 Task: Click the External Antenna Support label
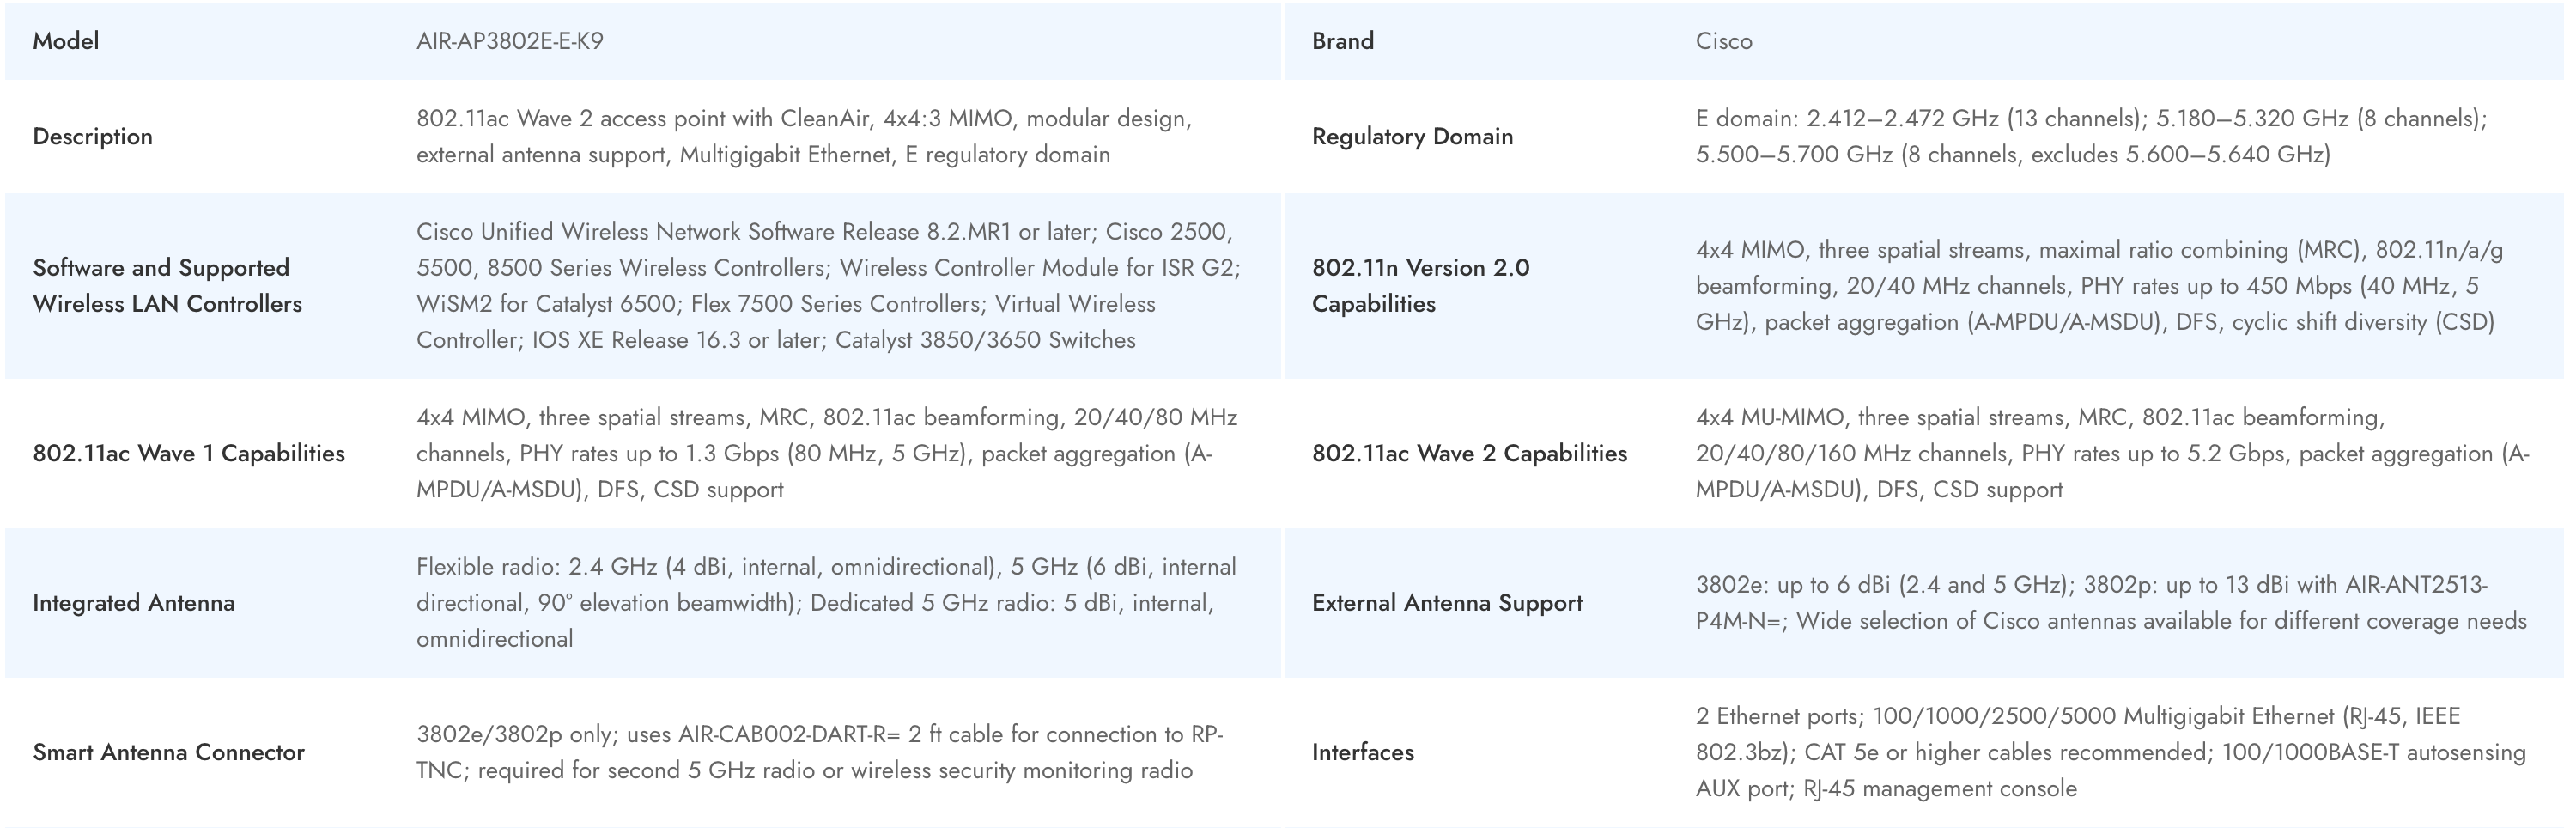(x=1446, y=603)
